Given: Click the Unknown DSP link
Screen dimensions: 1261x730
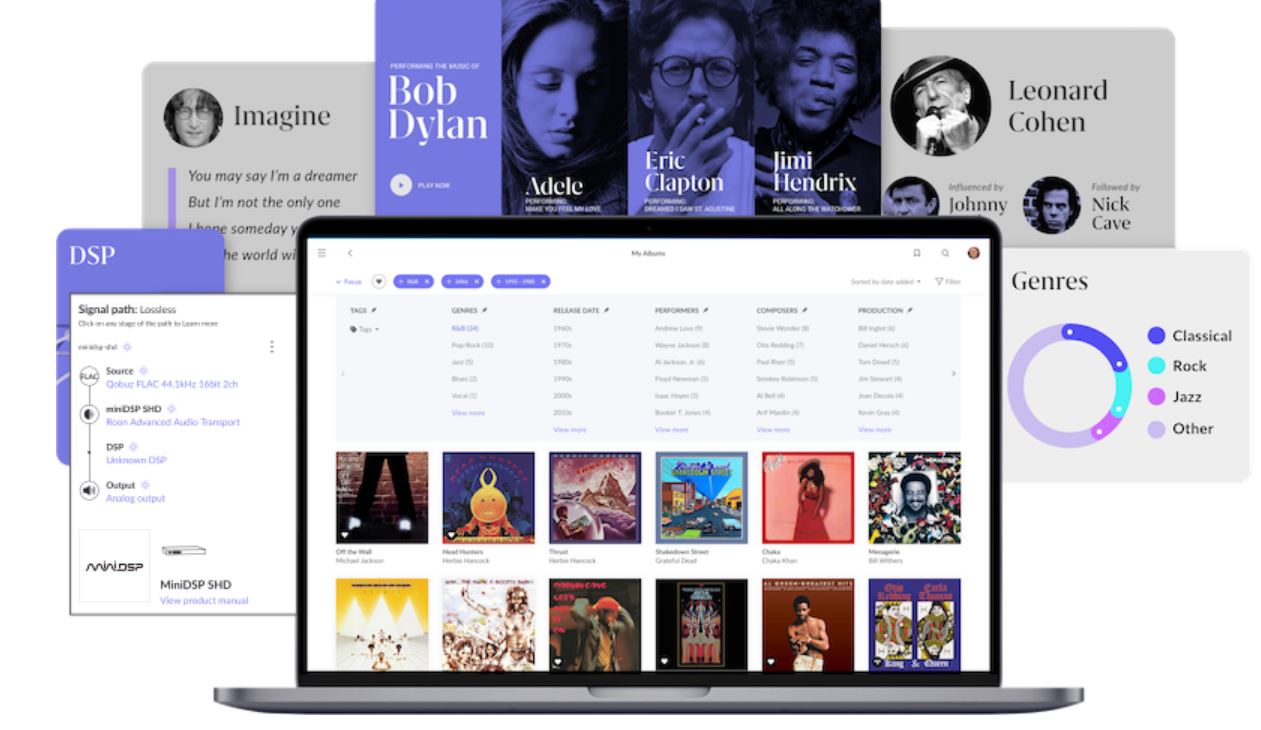Looking at the screenshot, I should (x=136, y=460).
